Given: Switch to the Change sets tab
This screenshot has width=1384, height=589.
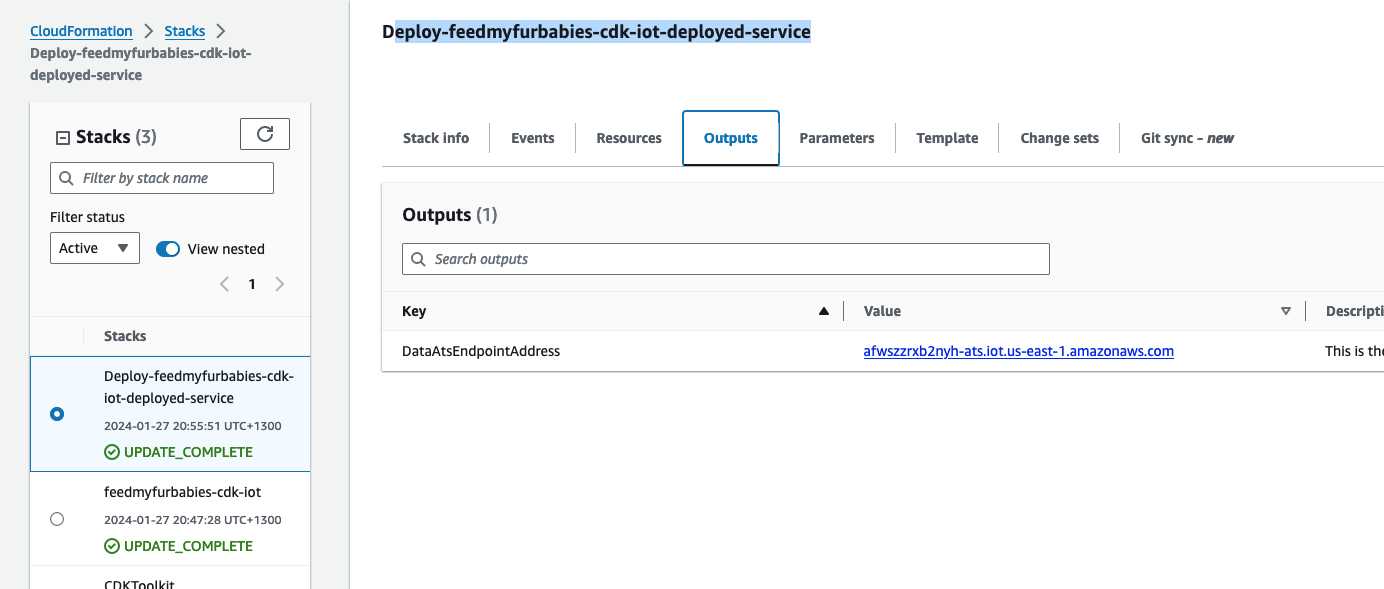Looking at the screenshot, I should tap(1059, 138).
